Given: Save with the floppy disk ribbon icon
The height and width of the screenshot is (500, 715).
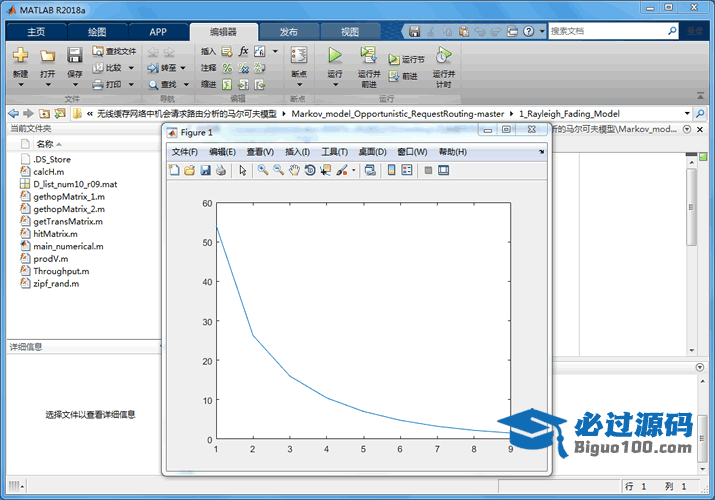Looking at the screenshot, I should [74, 55].
